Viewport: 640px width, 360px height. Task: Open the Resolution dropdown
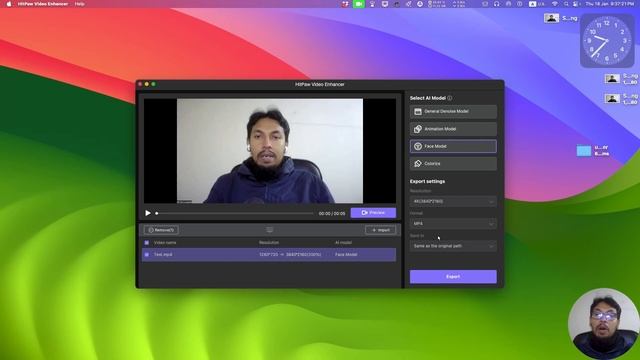coord(453,201)
